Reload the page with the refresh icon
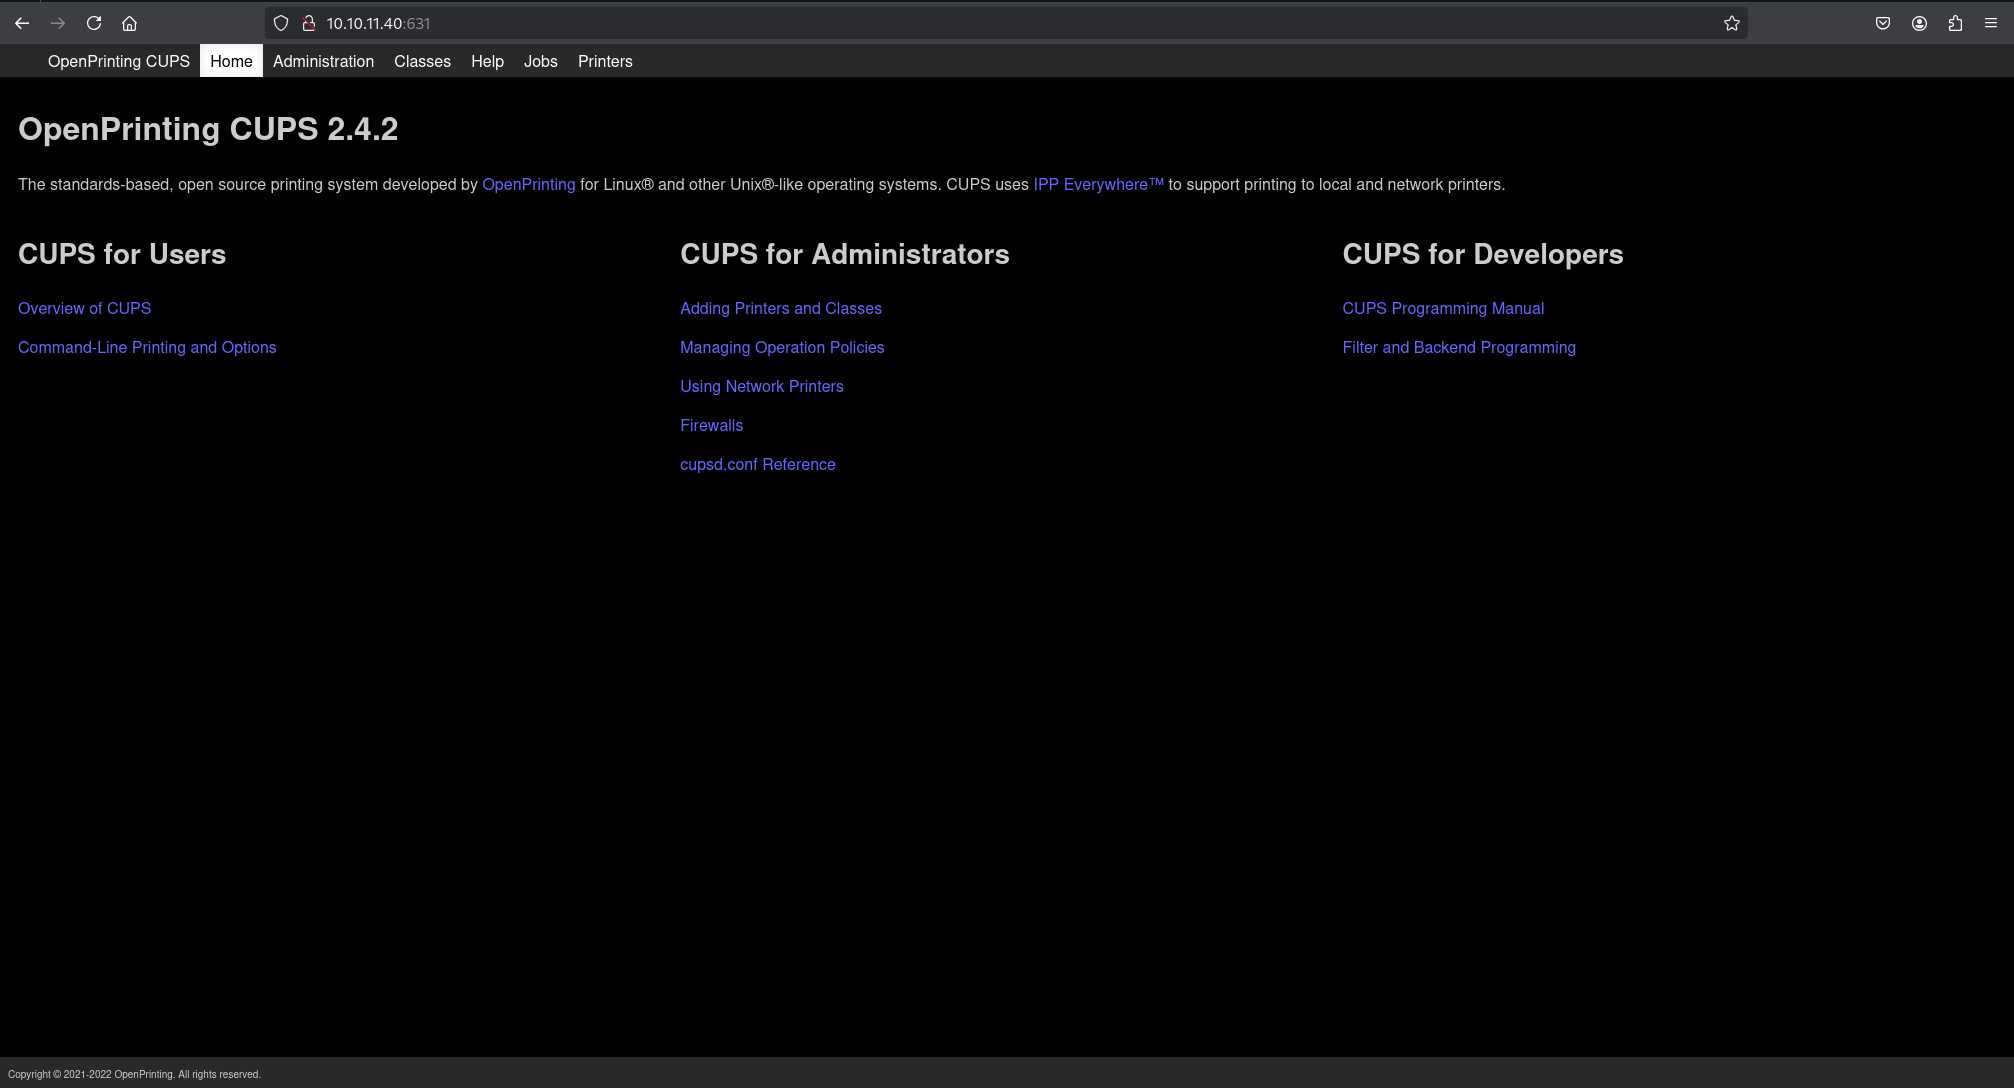 94,23
